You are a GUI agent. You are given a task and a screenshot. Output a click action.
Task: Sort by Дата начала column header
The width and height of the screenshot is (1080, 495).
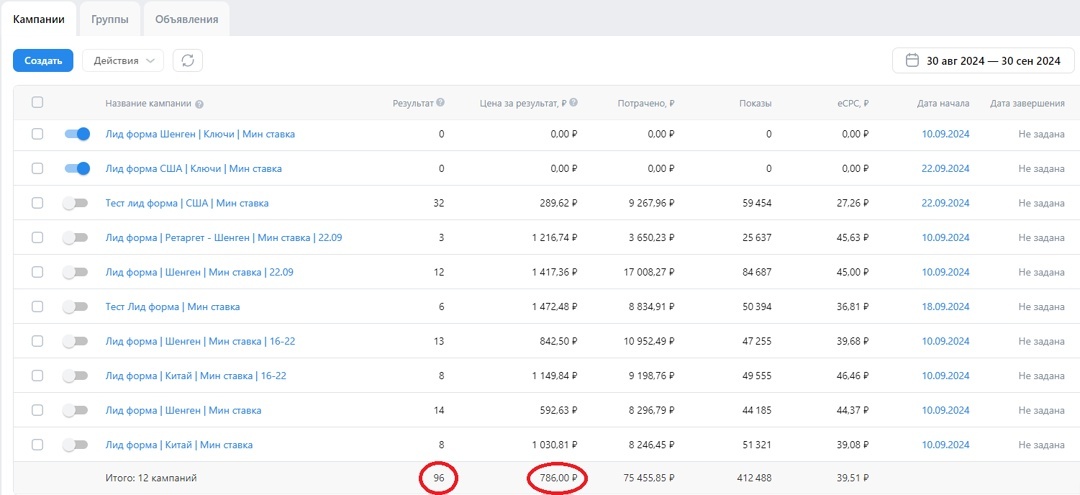coord(943,104)
